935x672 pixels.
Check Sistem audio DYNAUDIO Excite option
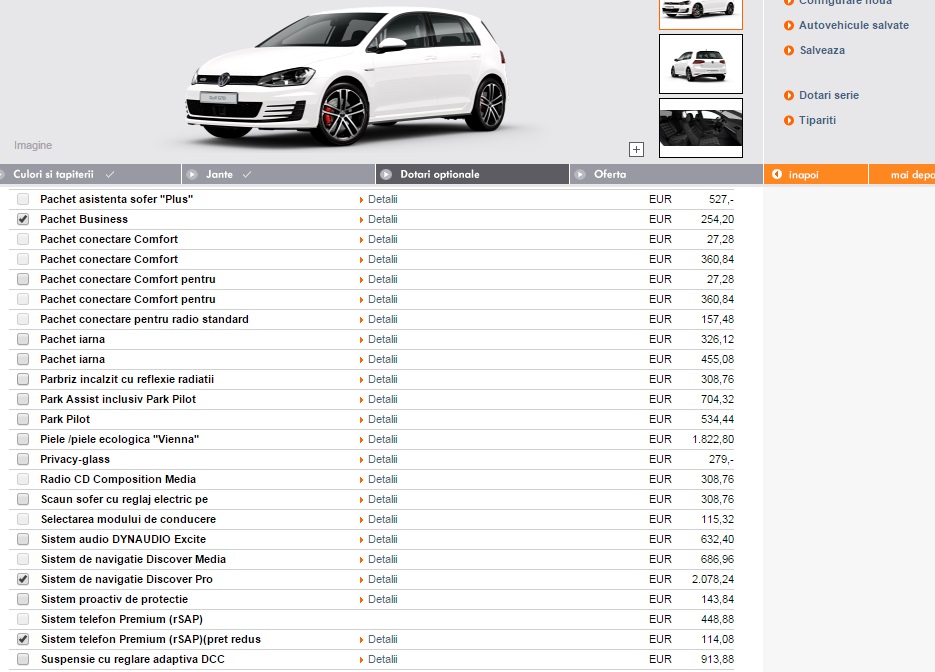pos(23,539)
